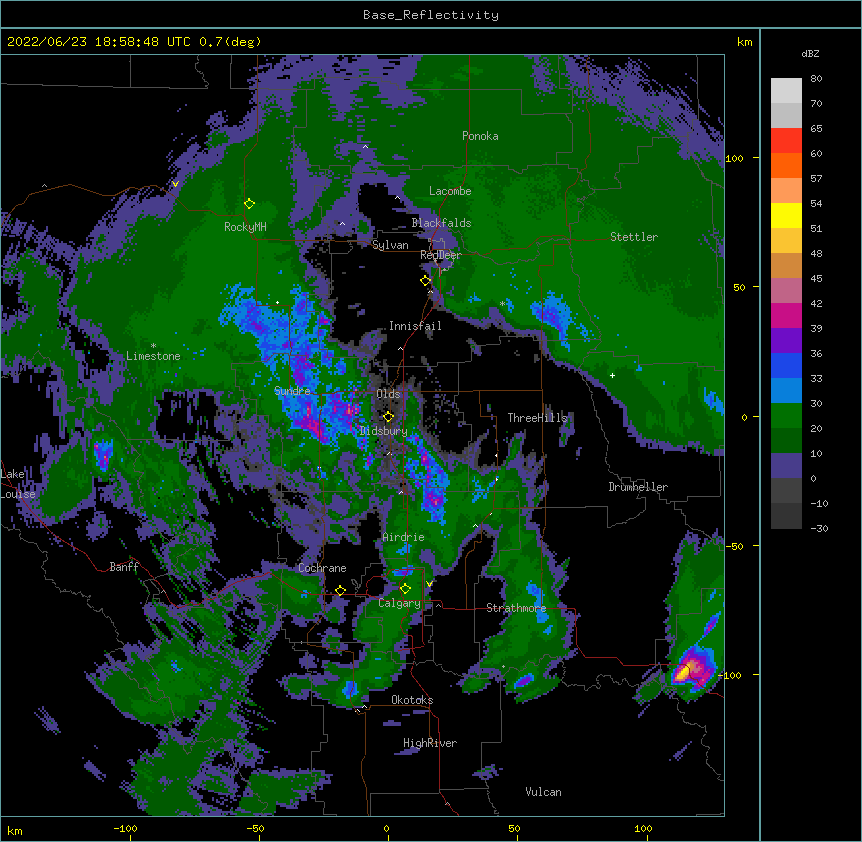
Task: Click the Lacombe city label
Action: click(450, 191)
